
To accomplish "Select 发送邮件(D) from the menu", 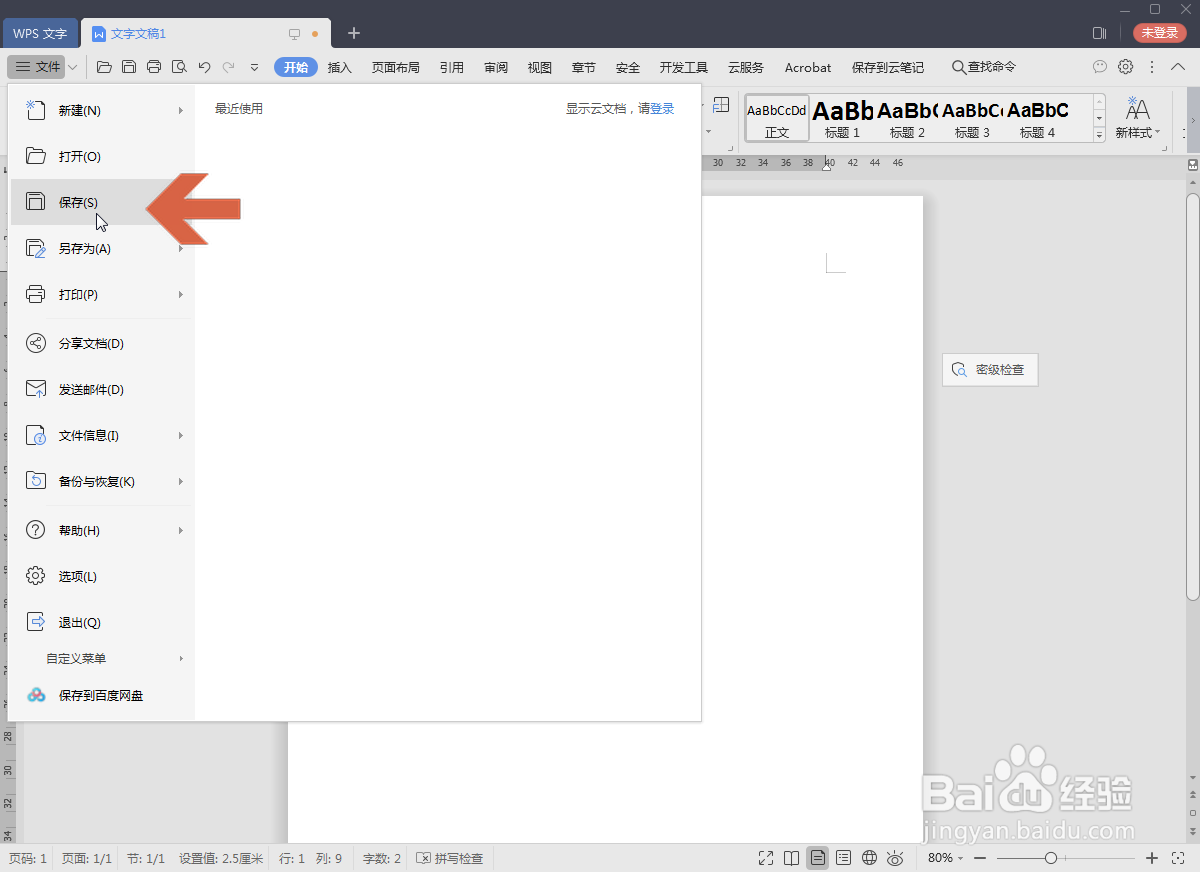I will click(101, 389).
